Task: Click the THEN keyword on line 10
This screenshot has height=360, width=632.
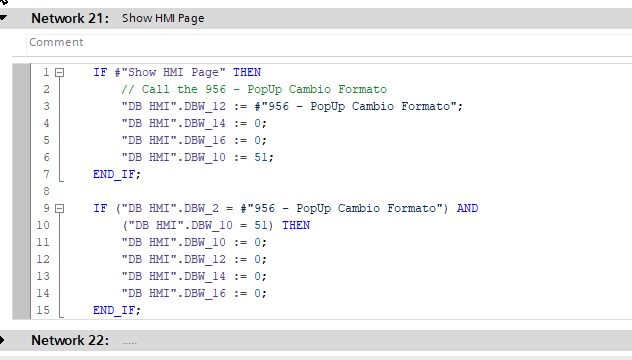Action: coord(296,225)
